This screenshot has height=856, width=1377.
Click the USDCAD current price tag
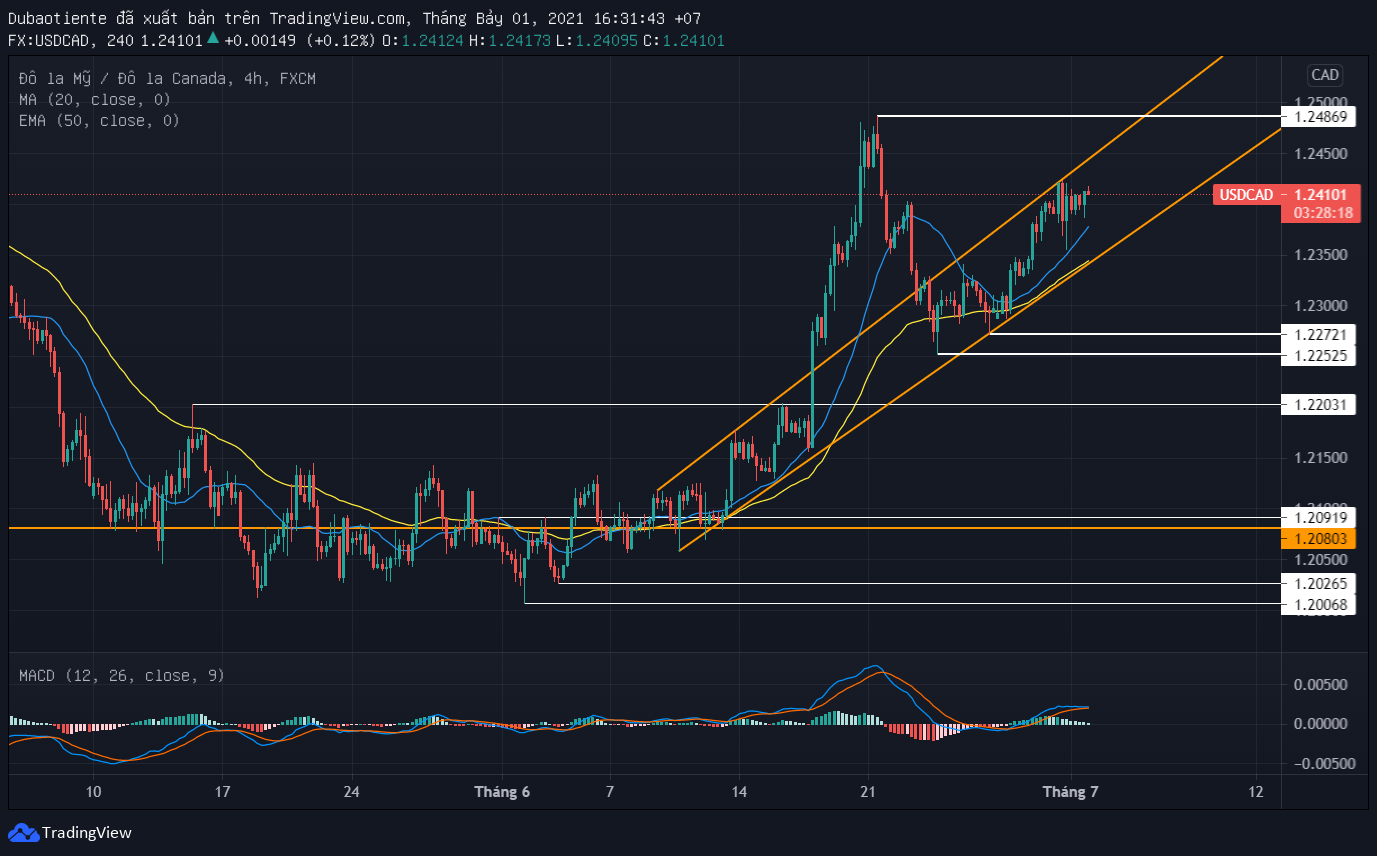click(x=1286, y=195)
